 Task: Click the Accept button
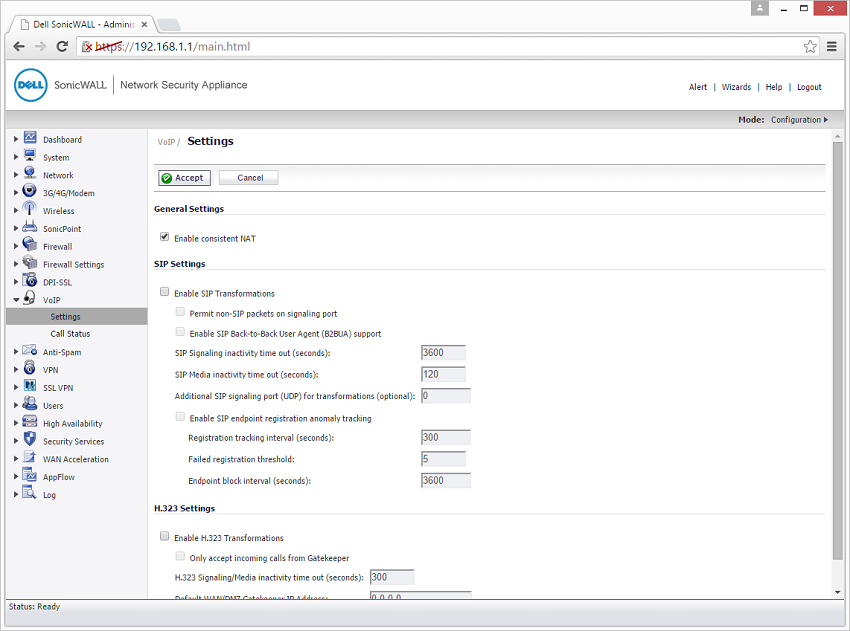tap(184, 178)
